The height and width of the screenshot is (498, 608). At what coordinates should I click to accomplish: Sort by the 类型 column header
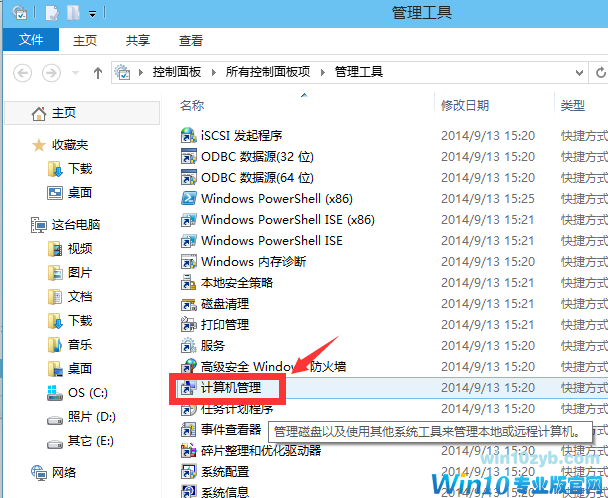pos(573,105)
